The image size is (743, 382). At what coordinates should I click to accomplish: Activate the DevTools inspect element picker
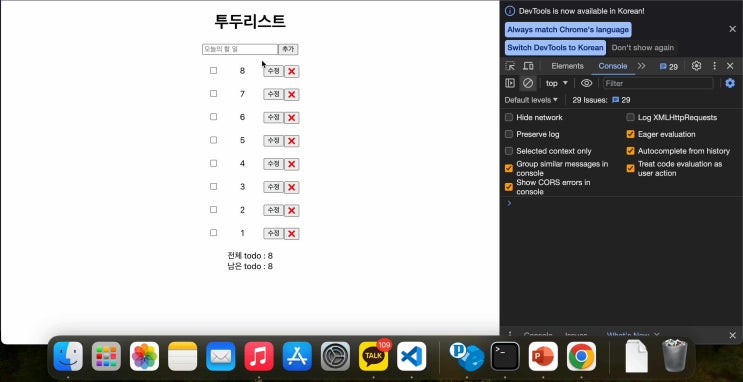click(510, 66)
